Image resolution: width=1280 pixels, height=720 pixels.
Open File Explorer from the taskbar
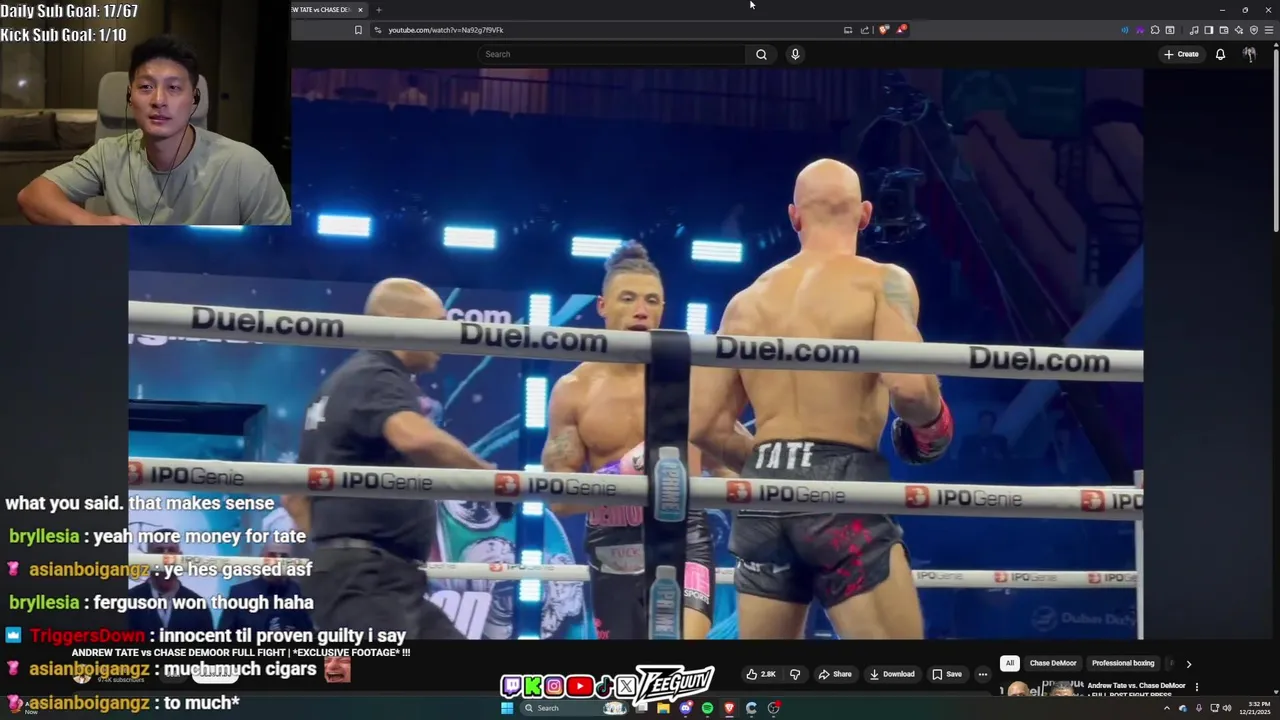[663, 708]
